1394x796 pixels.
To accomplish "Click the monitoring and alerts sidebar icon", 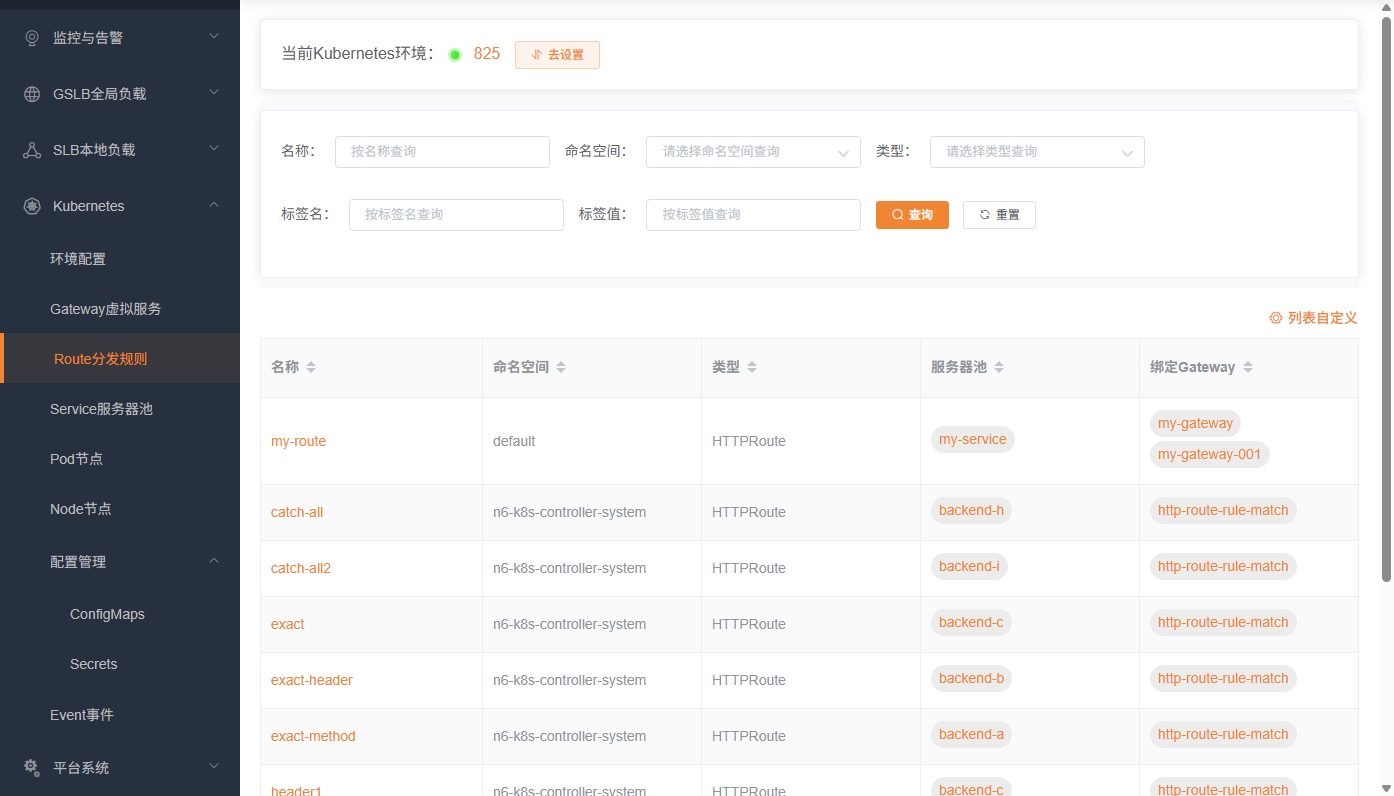I will click(32, 38).
